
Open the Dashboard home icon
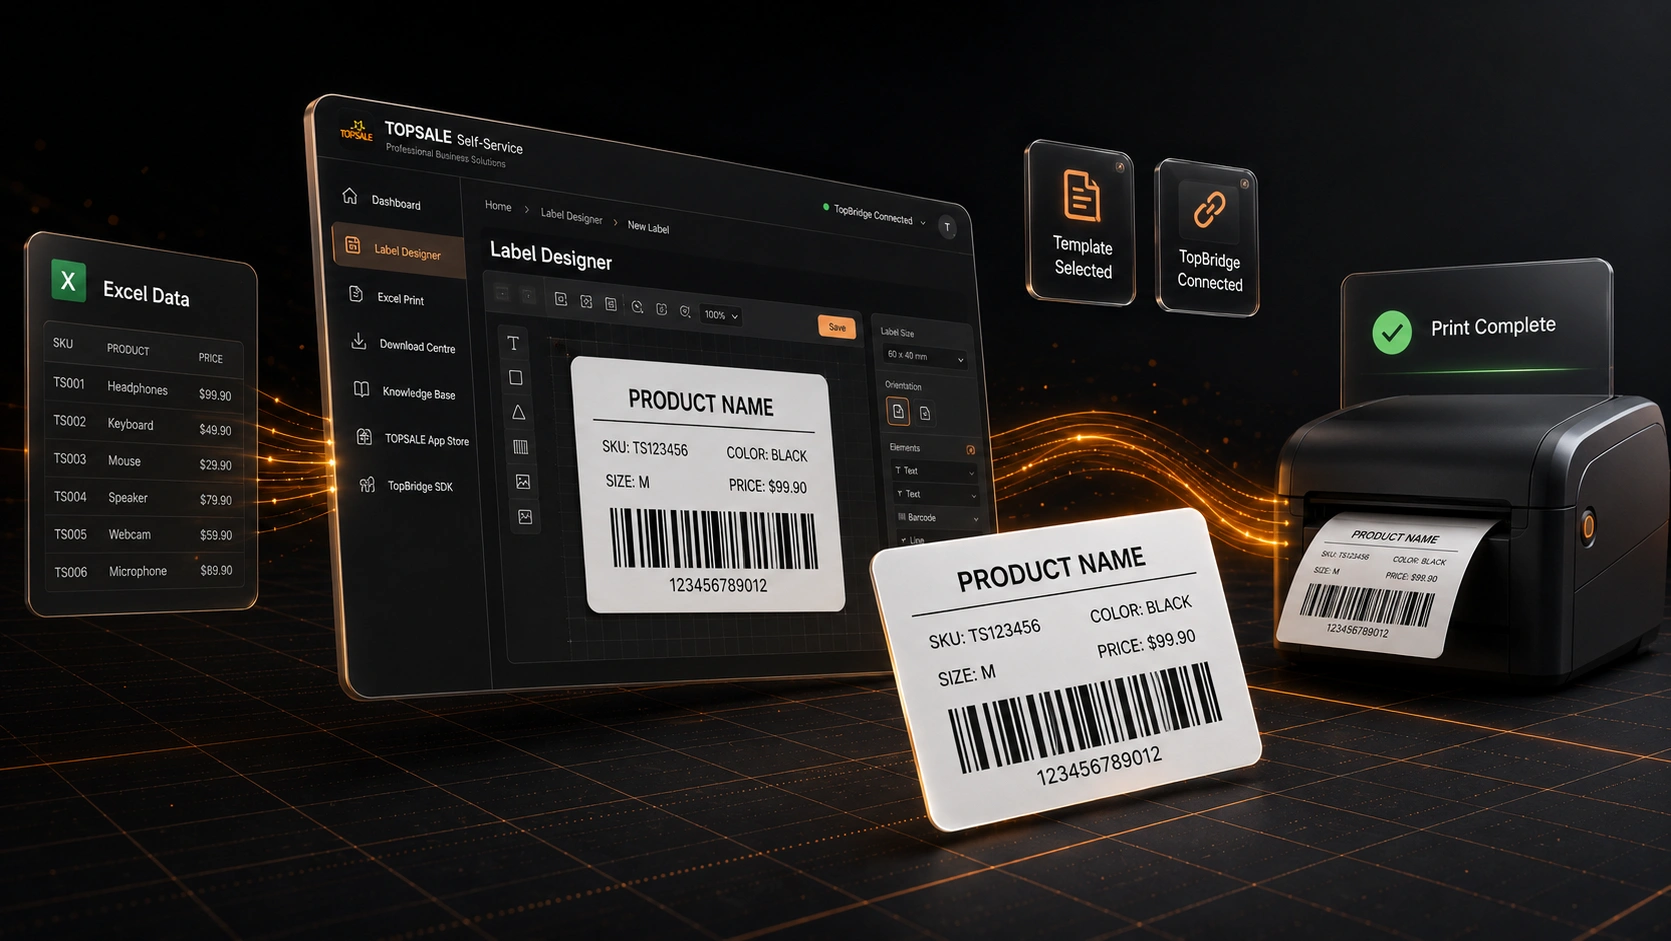click(350, 195)
